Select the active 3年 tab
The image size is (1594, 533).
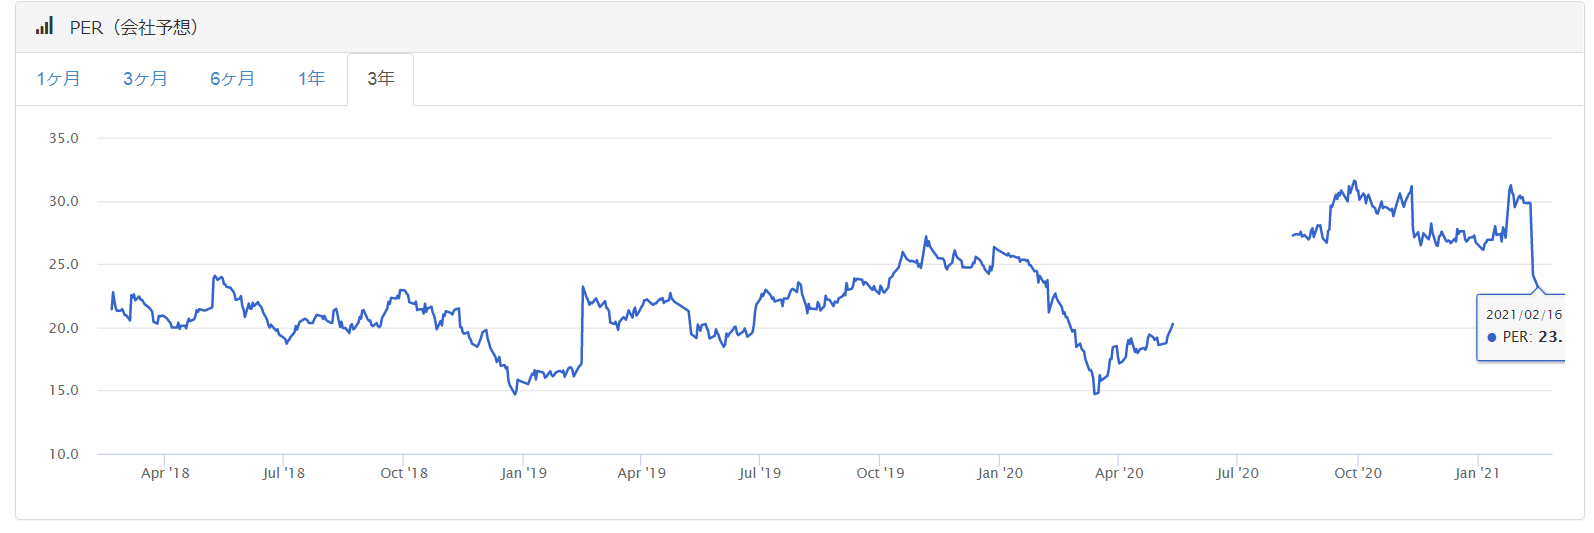[x=380, y=79]
